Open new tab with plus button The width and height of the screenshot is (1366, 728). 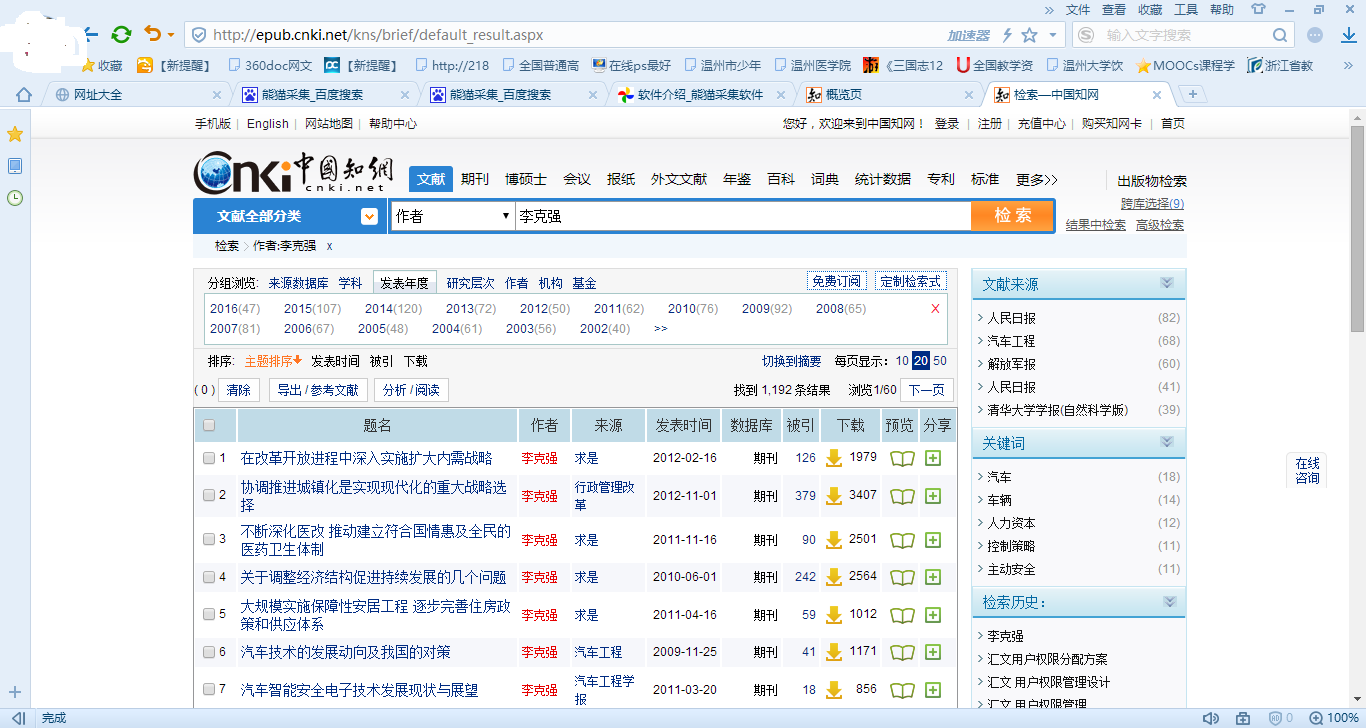(x=1193, y=94)
